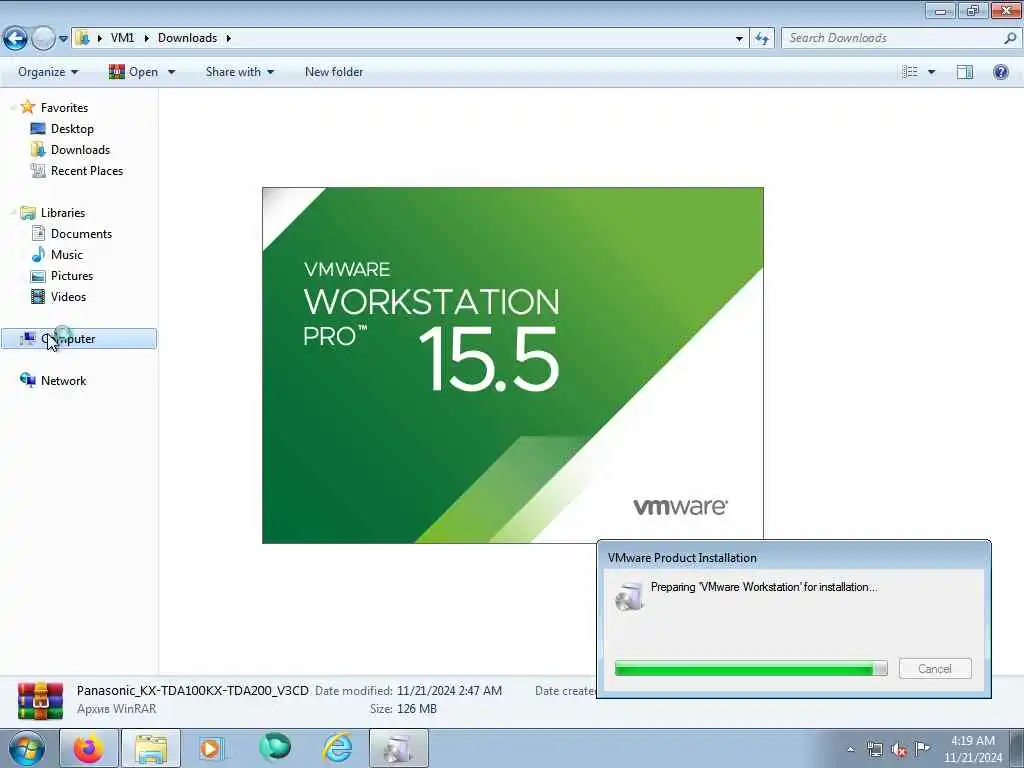Click the Recent Places icon
Viewport: 1024px width, 768px height.
pos(38,170)
